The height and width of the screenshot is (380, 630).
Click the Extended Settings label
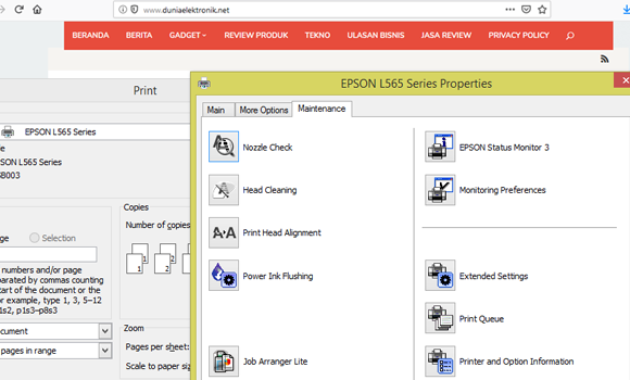point(493,276)
